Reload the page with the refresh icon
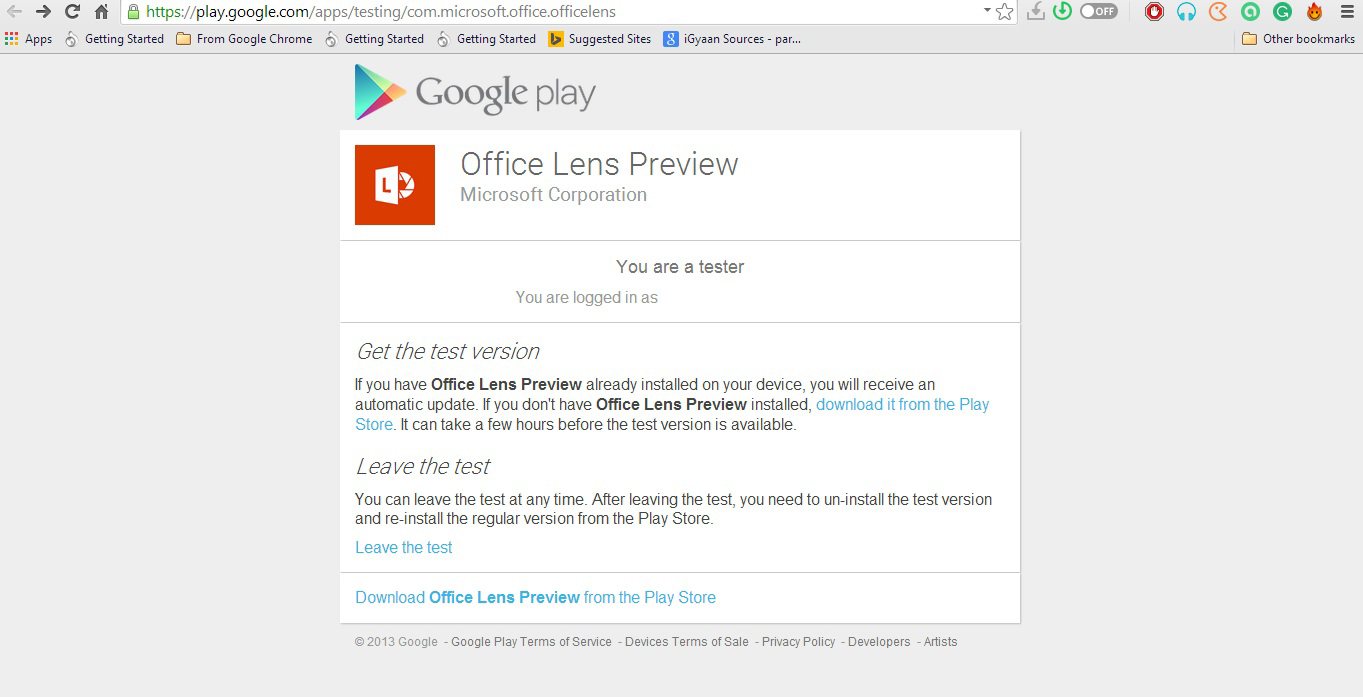This screenshot has width=1363, height=697. (72, 12)
